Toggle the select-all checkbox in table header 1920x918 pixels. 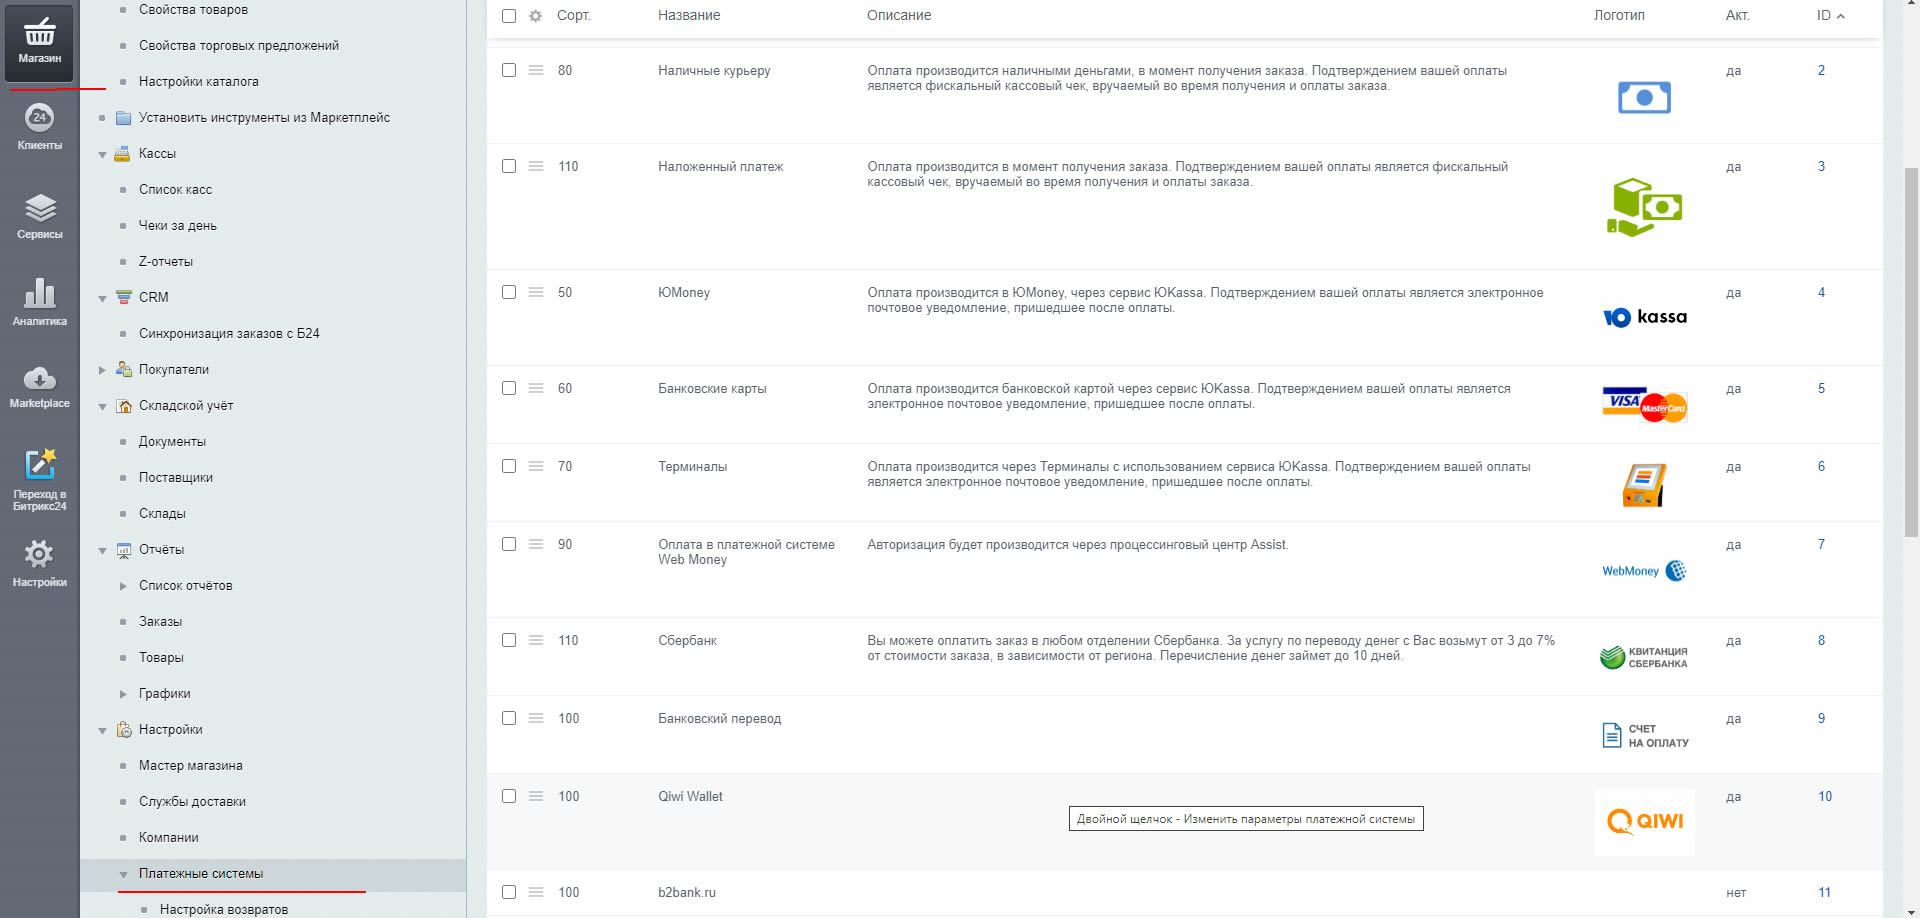coord(509,16)
